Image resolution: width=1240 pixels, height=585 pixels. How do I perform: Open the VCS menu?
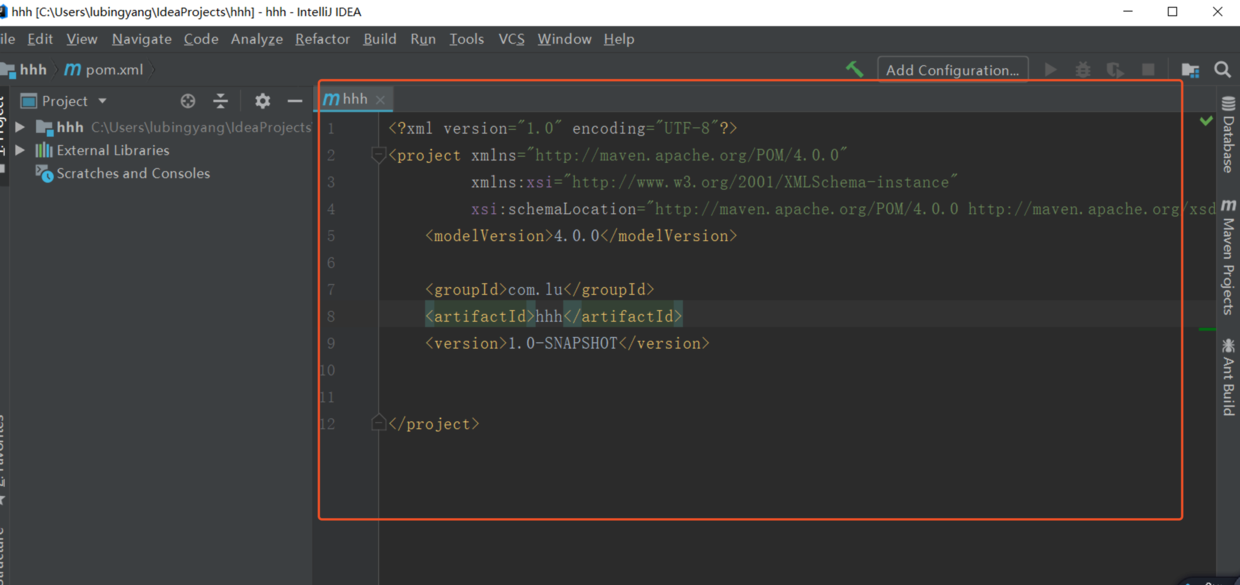coord(511,39)
